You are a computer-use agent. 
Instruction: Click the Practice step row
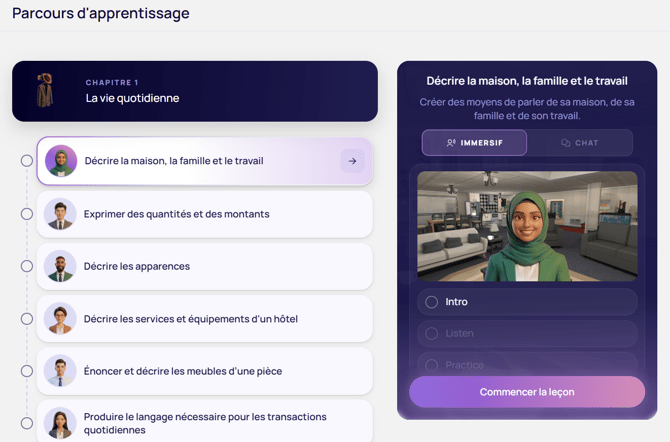pyautogui.click(x=527, y=362)
